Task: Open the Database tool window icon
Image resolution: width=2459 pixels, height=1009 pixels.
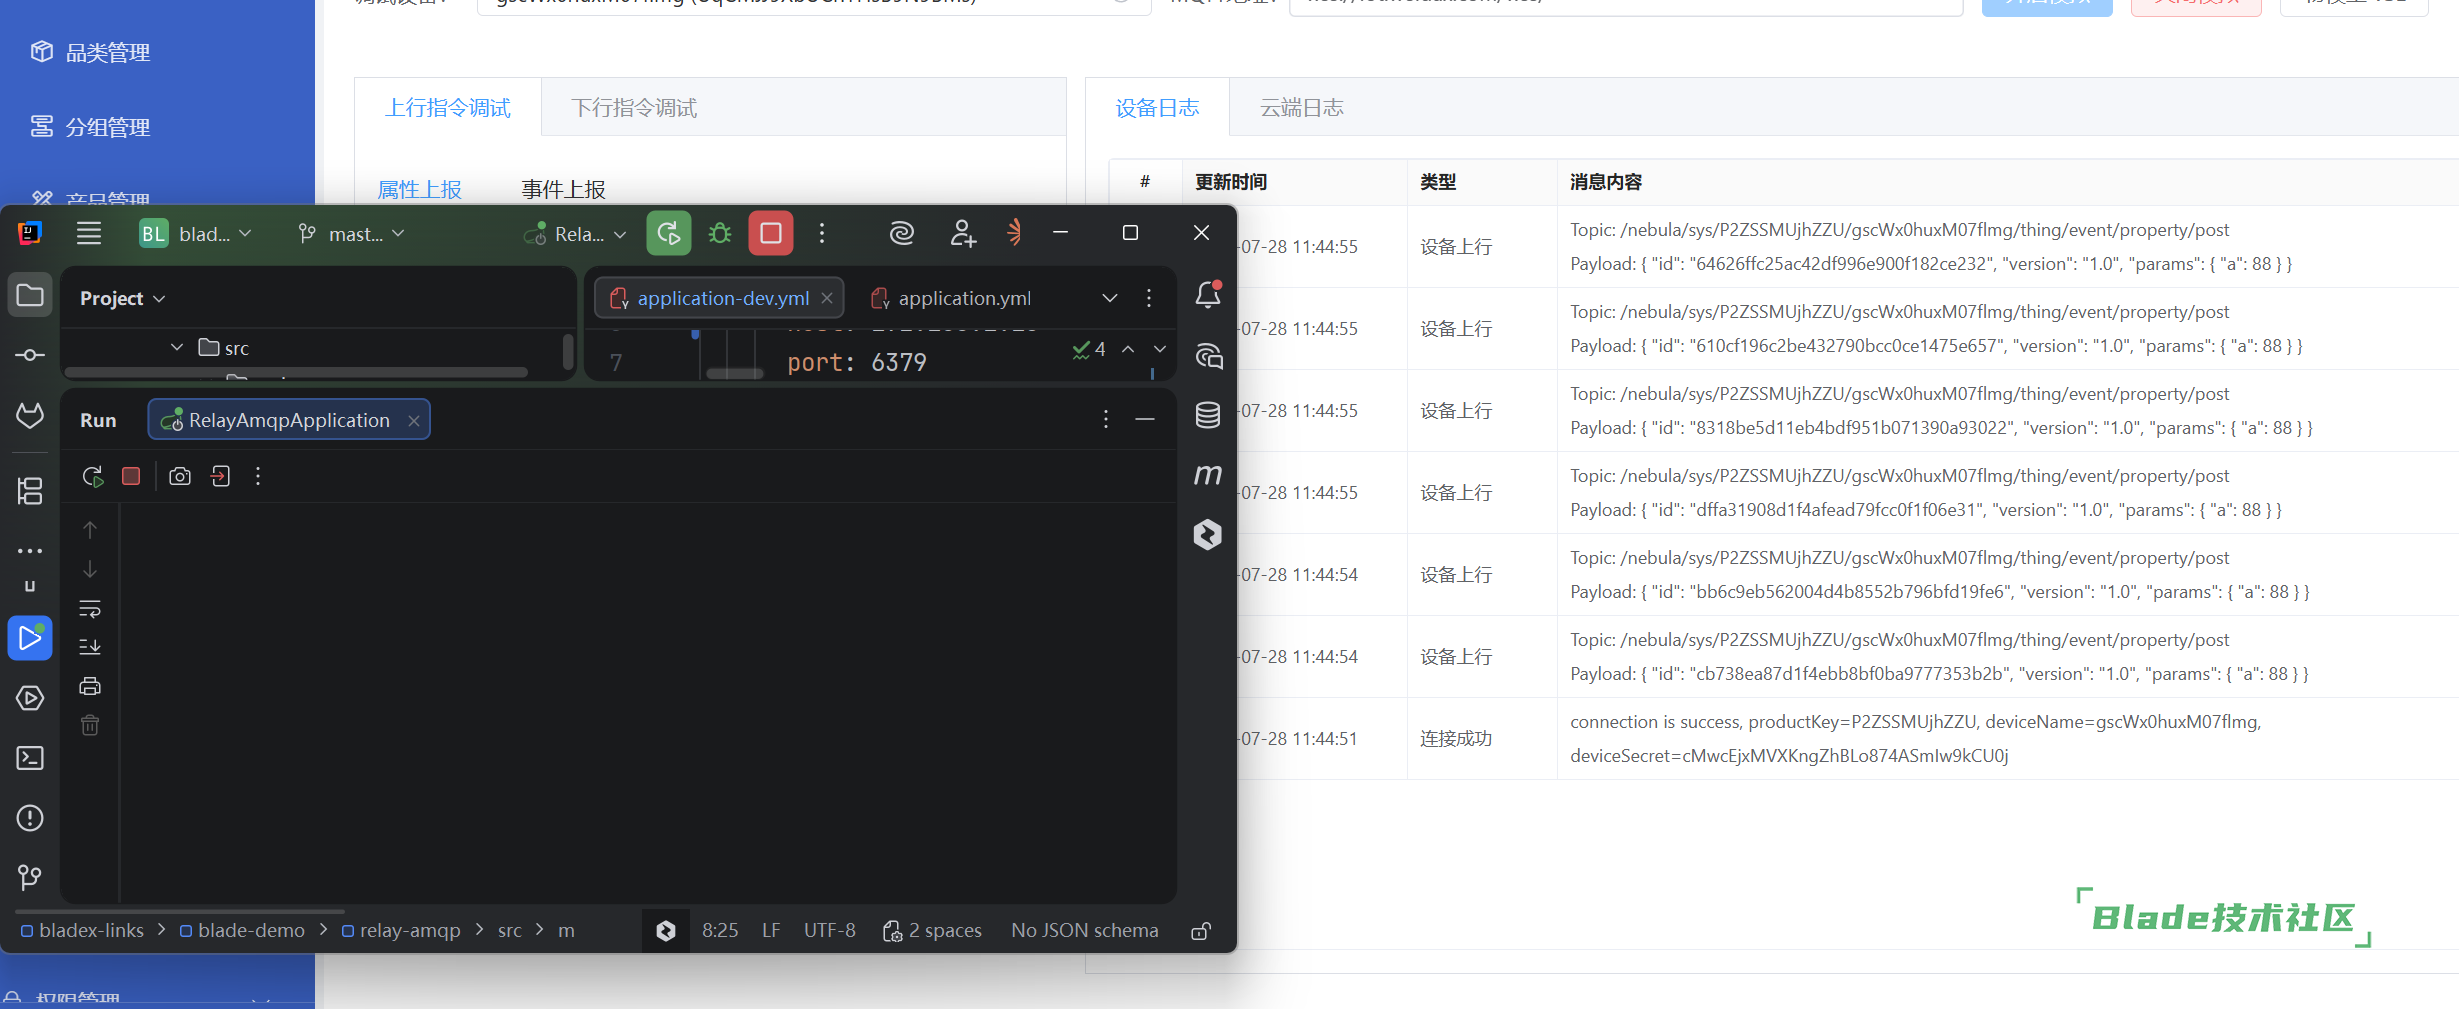Action: (1208, 415)
